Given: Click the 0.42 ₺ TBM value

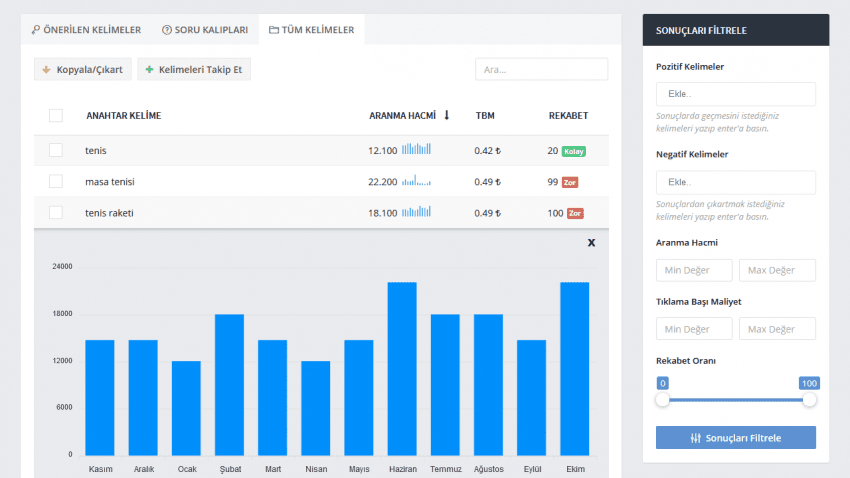Looking at the screenshot, I should [x=487, y=151].
